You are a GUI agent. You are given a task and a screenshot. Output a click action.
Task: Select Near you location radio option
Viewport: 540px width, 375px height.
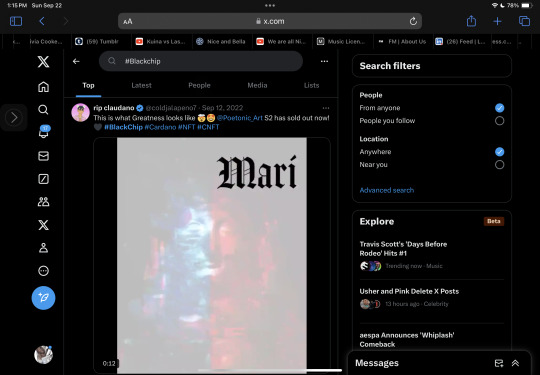click(499, 165)
